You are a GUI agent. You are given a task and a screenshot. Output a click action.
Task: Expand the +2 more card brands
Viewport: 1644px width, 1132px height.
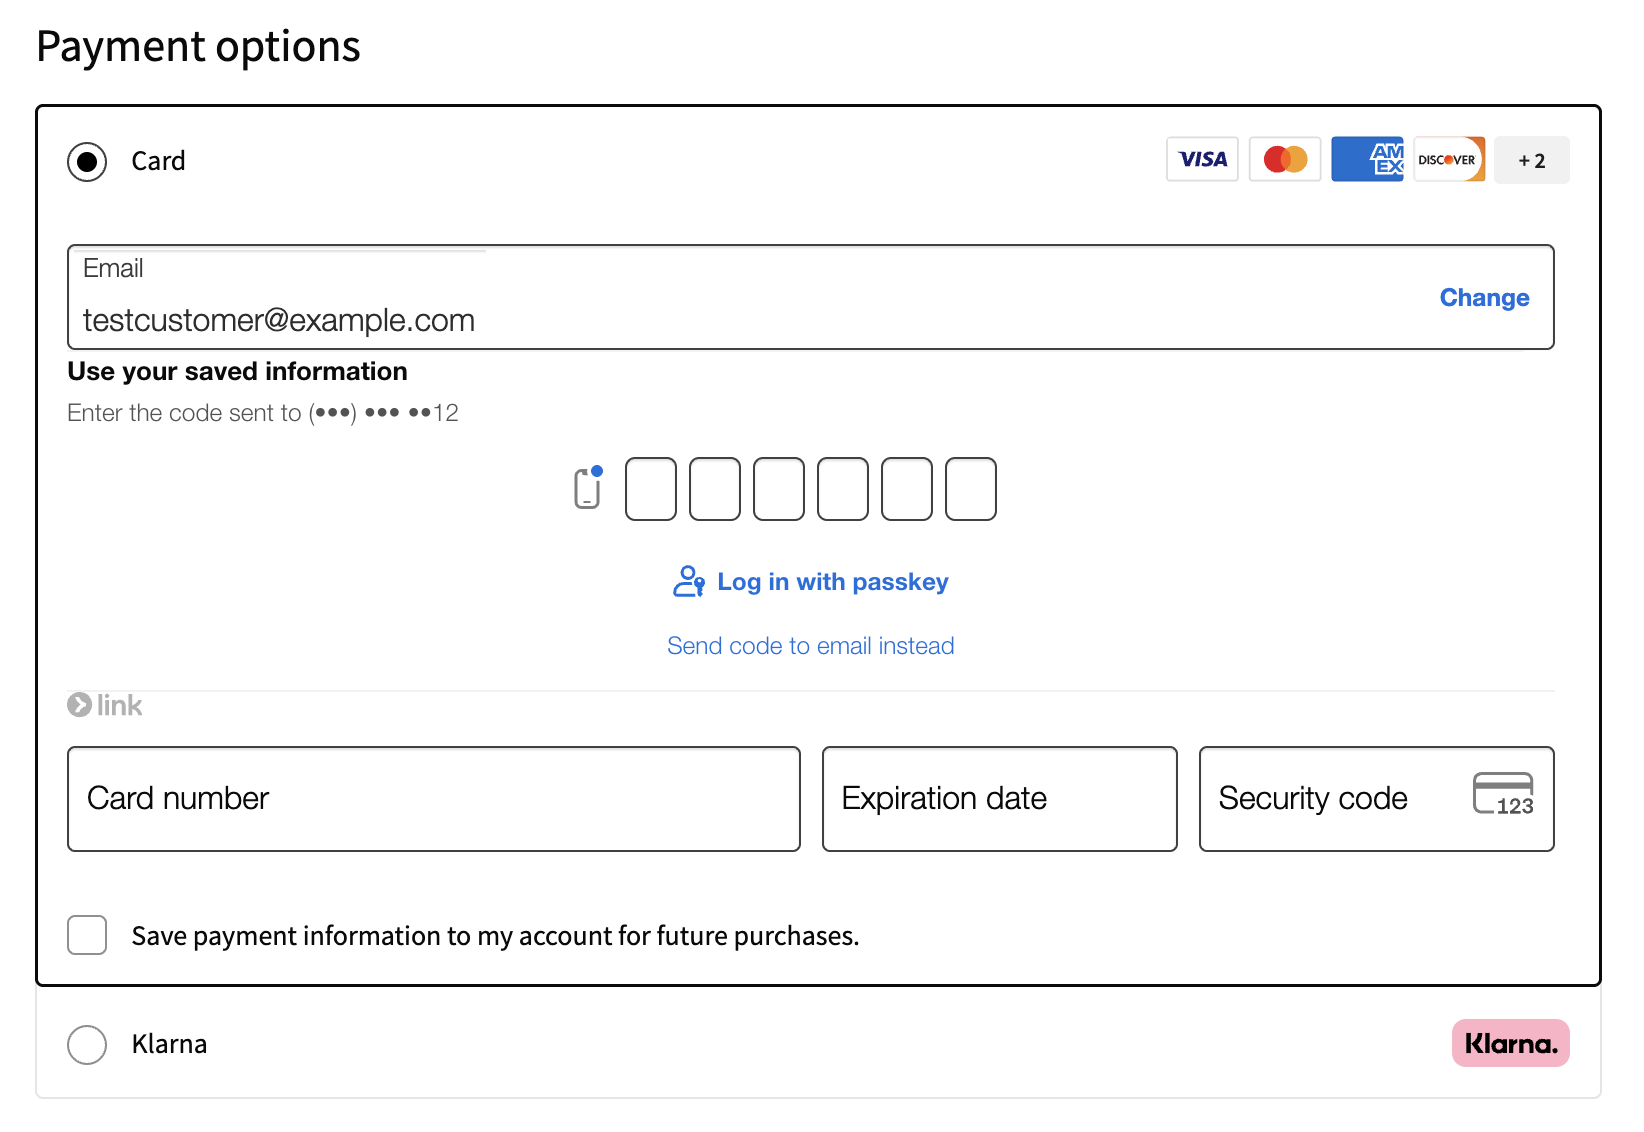coord(1531,160)
